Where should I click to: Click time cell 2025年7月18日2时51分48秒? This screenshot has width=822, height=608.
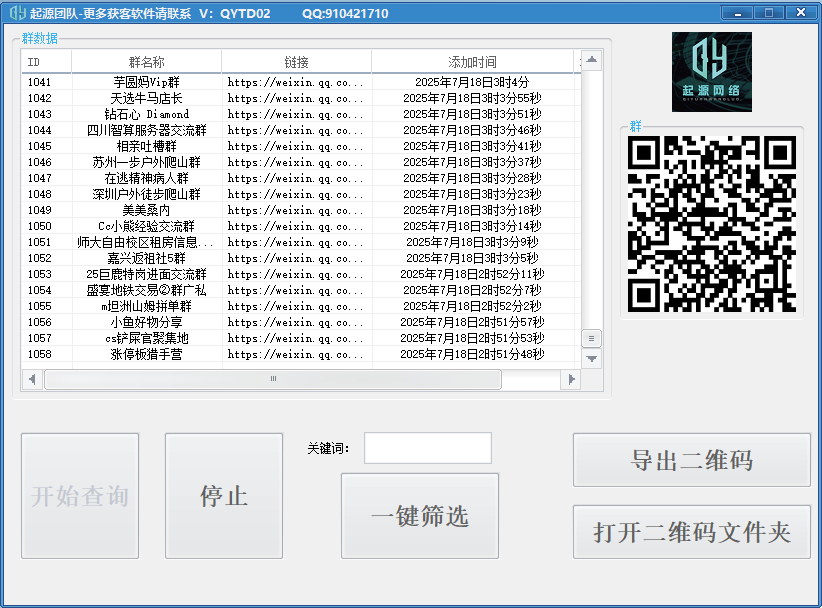[472, 354]
